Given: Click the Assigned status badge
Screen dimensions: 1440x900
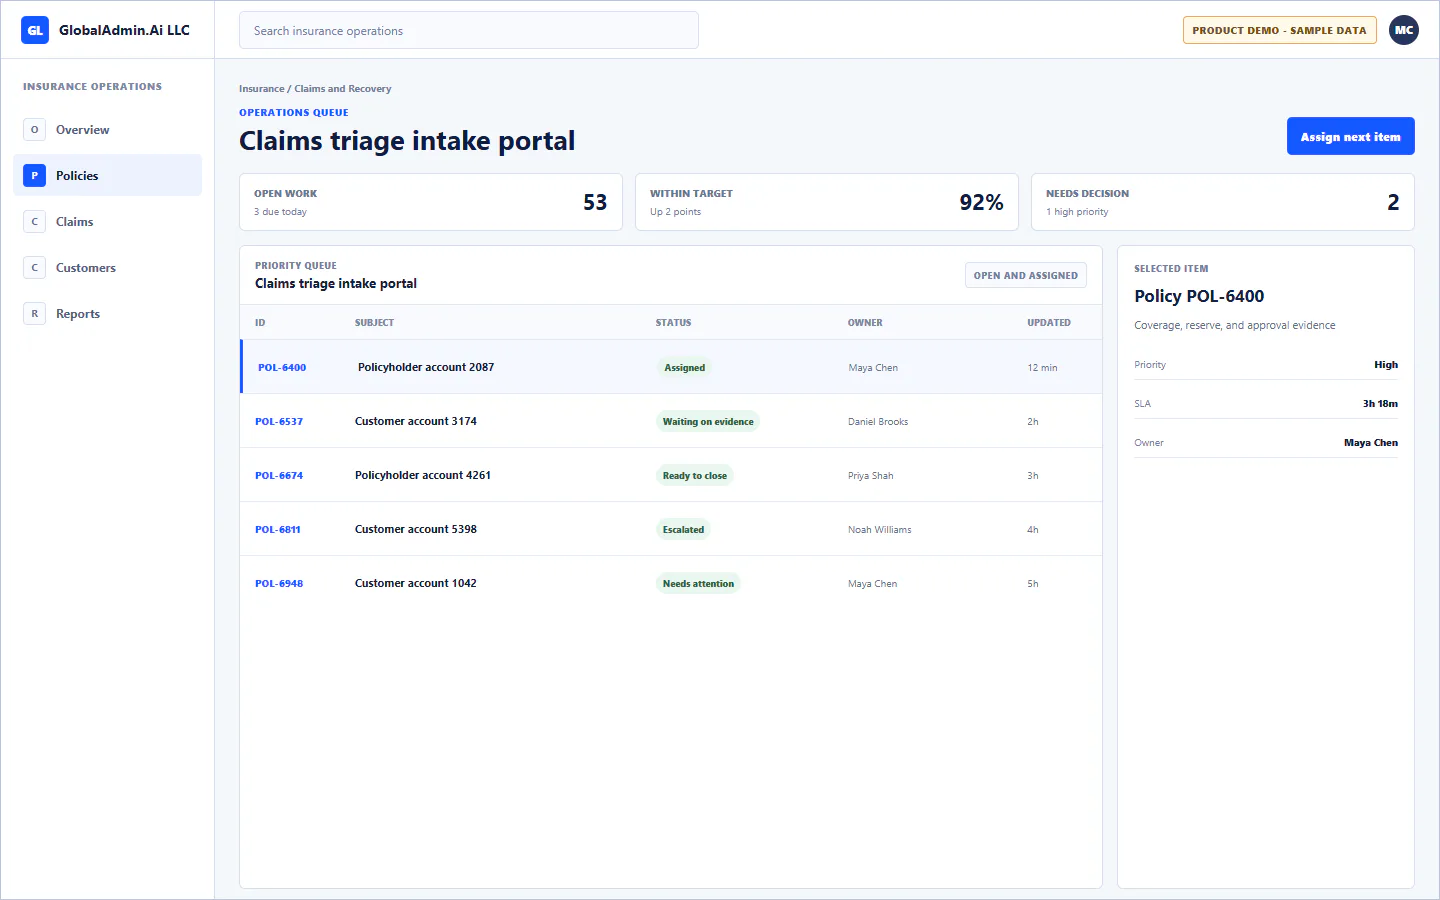Looking at the screenshot, I should 685,368.
